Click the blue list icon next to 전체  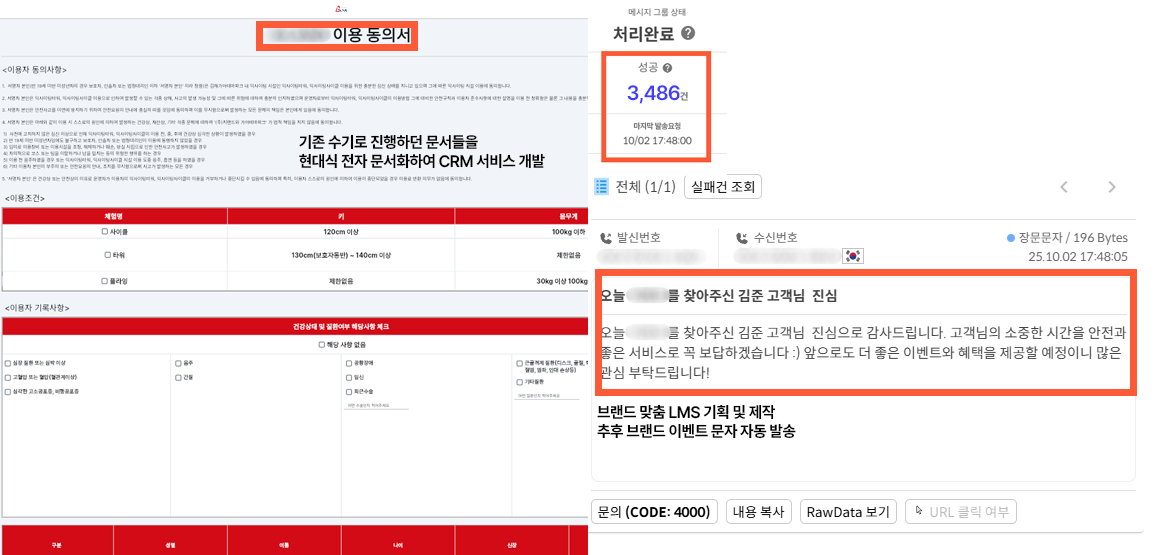click(x=602, y=186)
